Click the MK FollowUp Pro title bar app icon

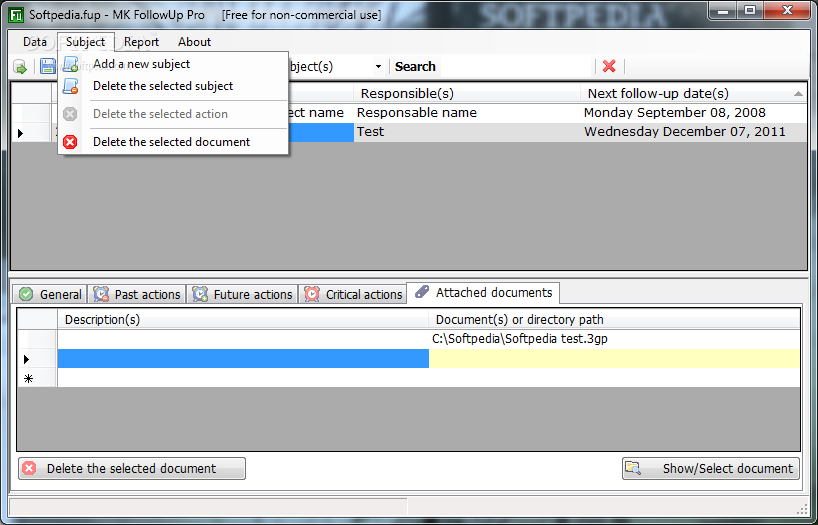coord(17,15)
